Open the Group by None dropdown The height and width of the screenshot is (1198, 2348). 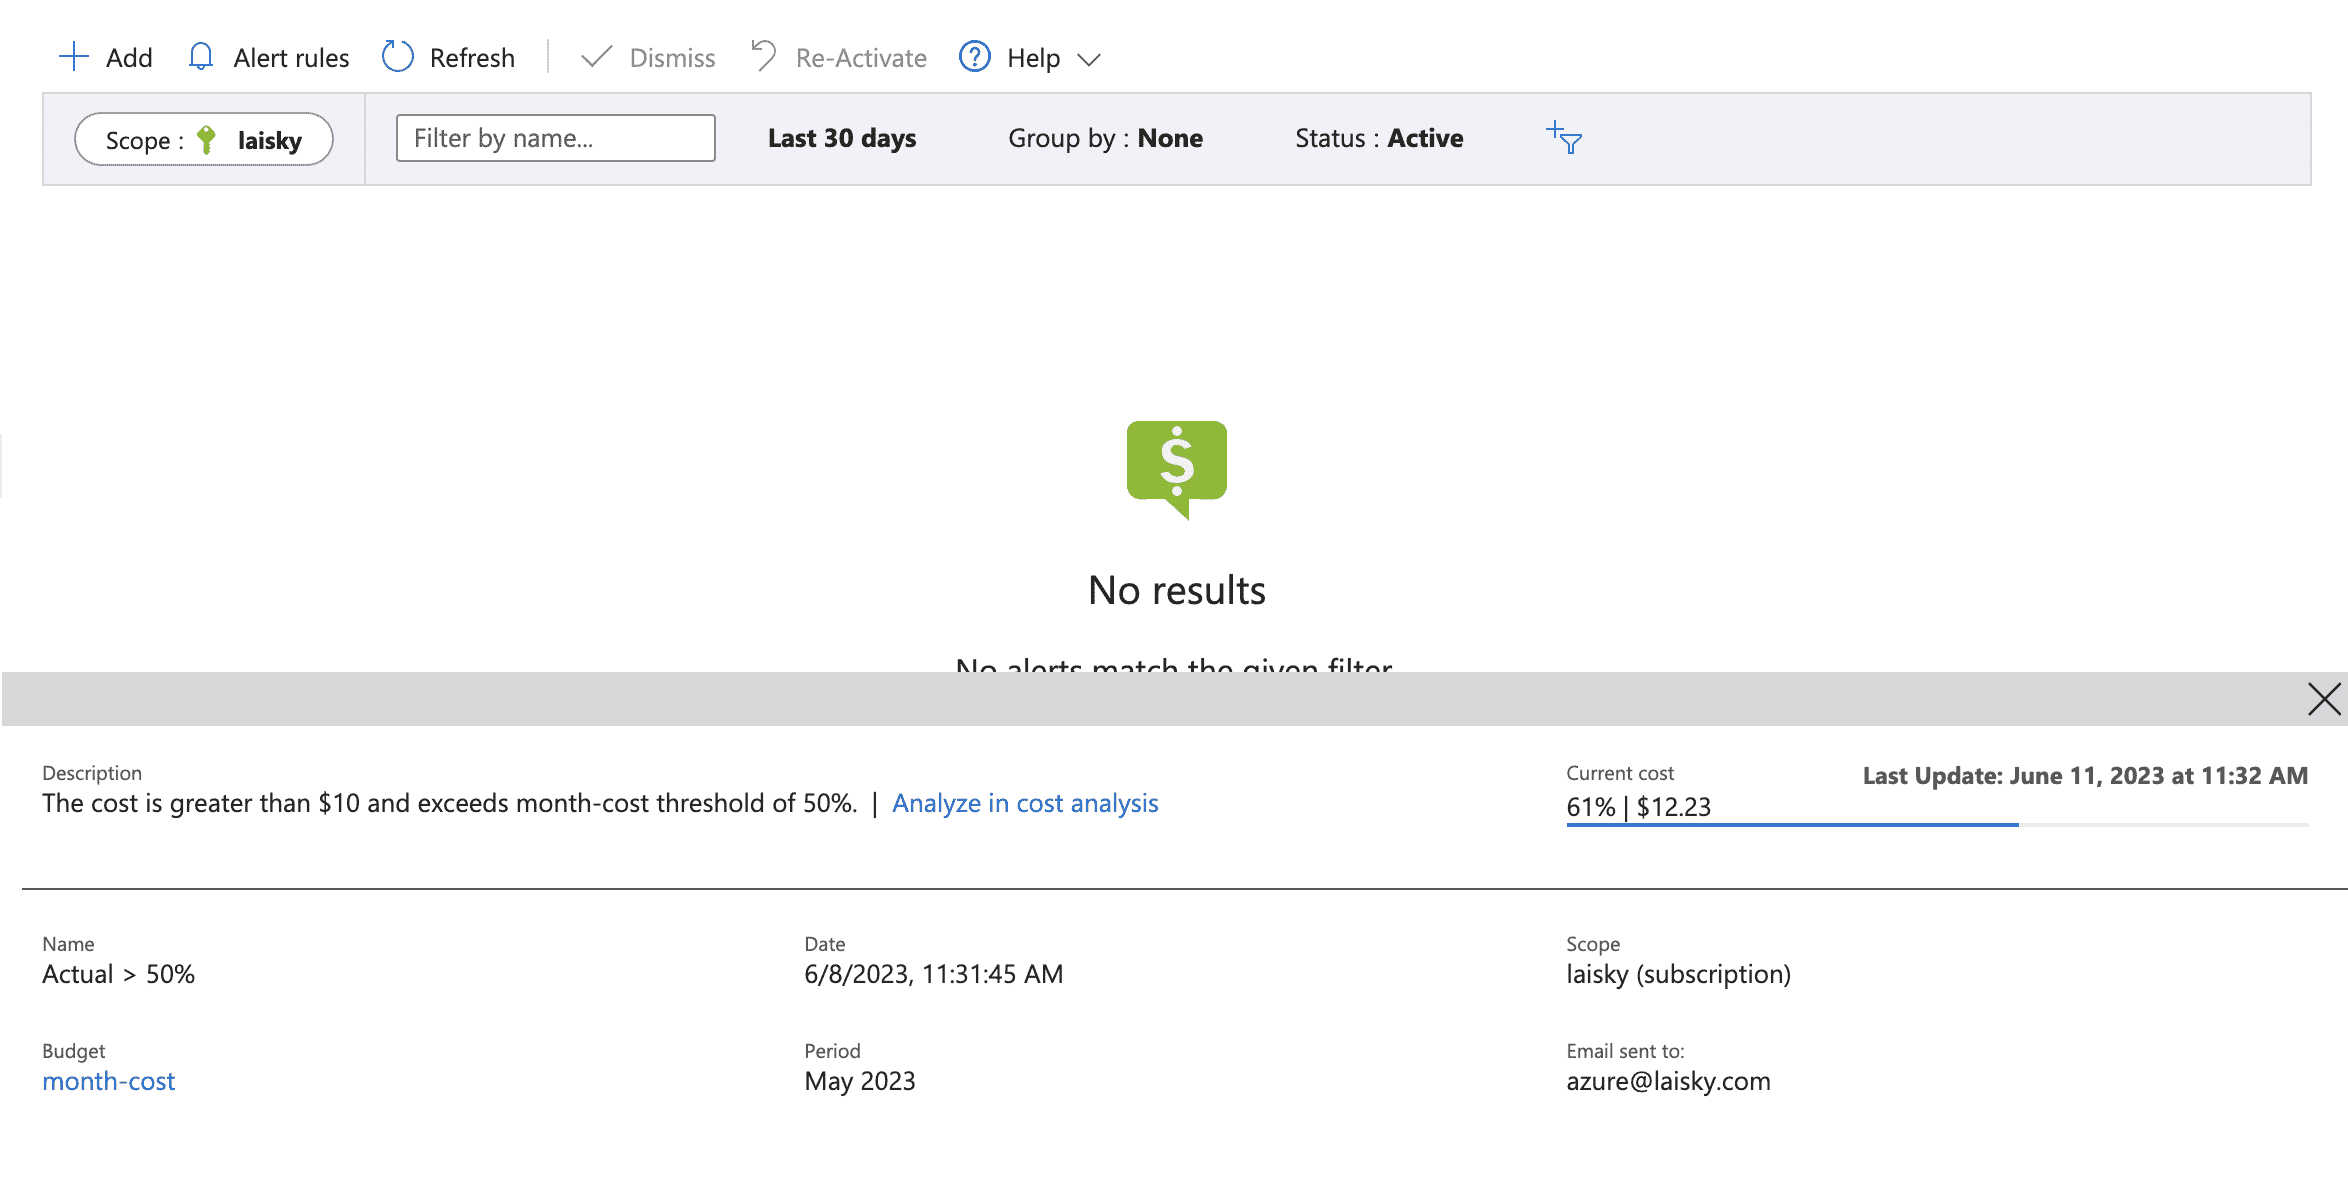click(x=1105, y=138)
